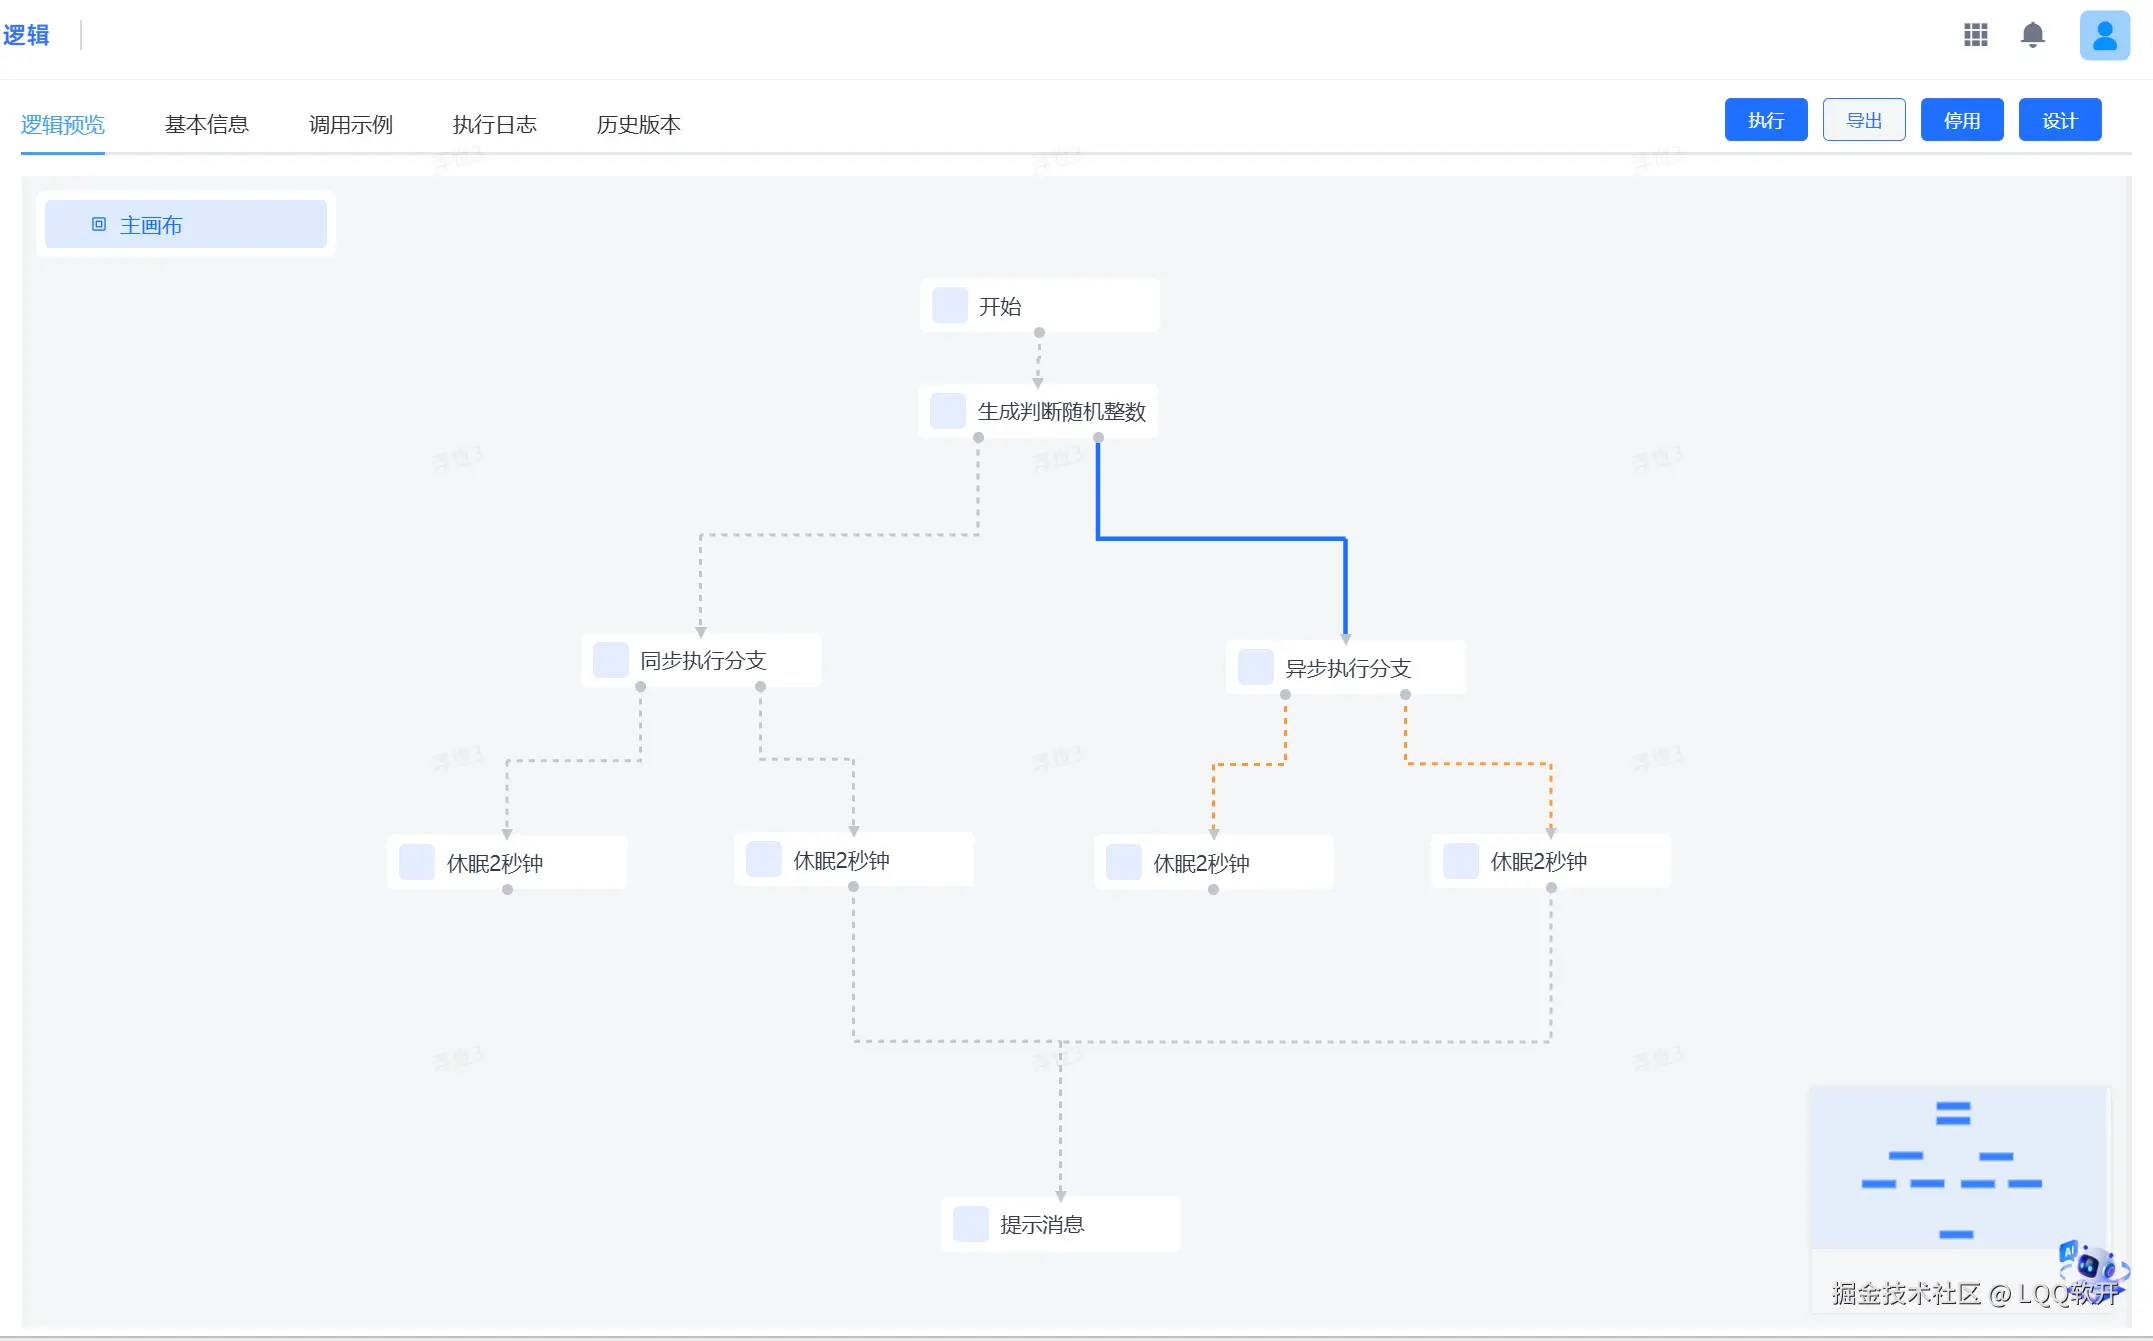
Task: Select the 生成判断随机整数 node icon
Action: pos(947,411)
